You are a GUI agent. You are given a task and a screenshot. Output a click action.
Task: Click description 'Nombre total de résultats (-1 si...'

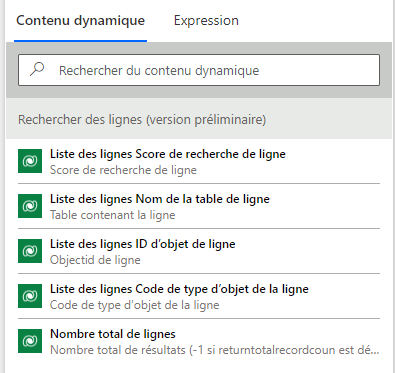[214, 350]
